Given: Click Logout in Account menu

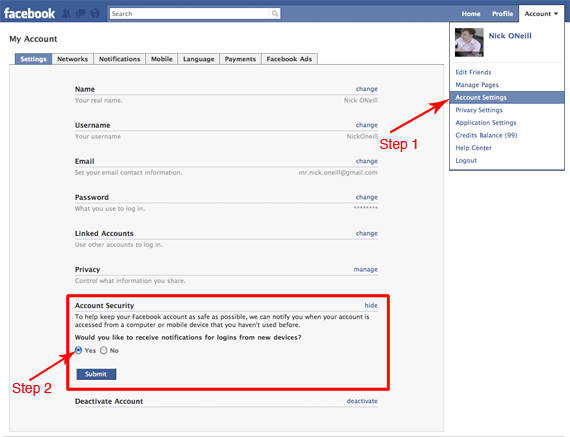Looking at the screenshot, I should click(466, 160).
